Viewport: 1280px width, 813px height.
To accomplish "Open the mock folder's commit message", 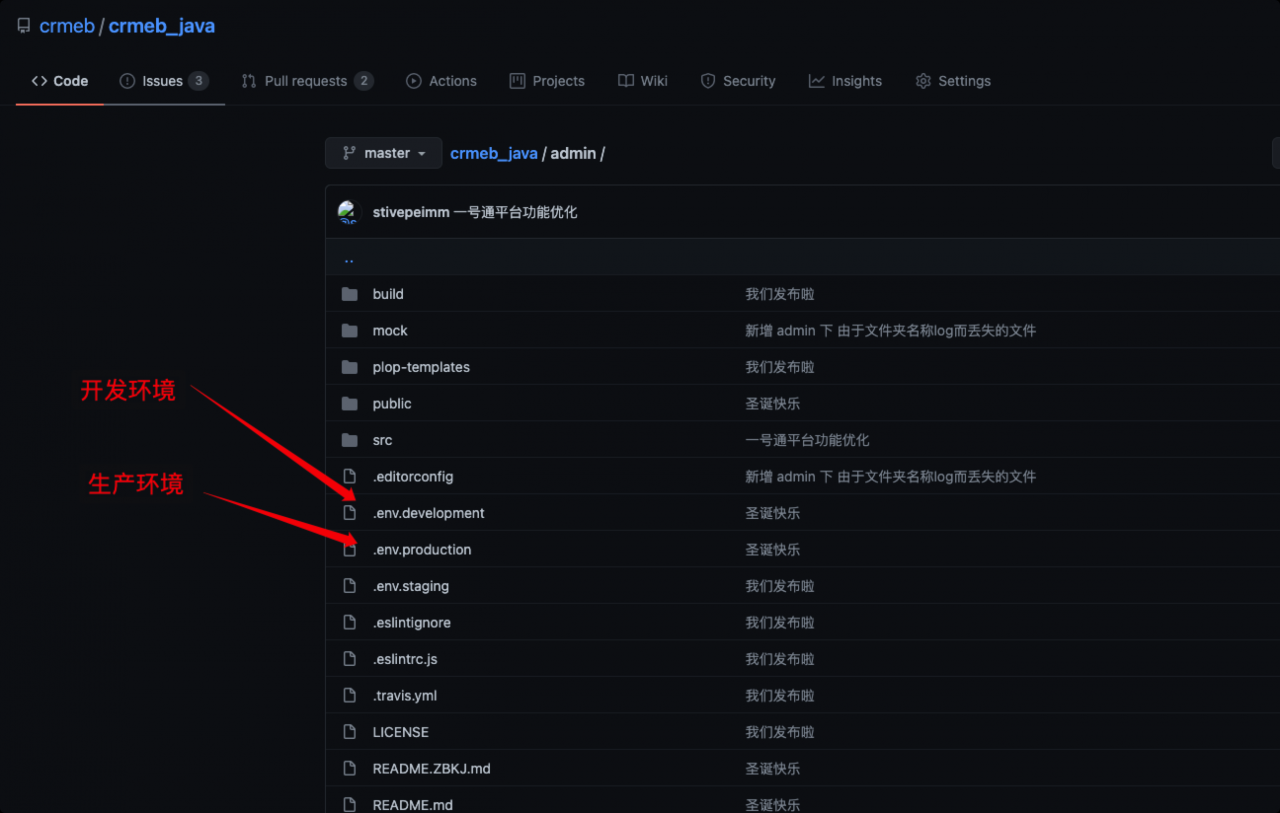I will coord(890,331).
